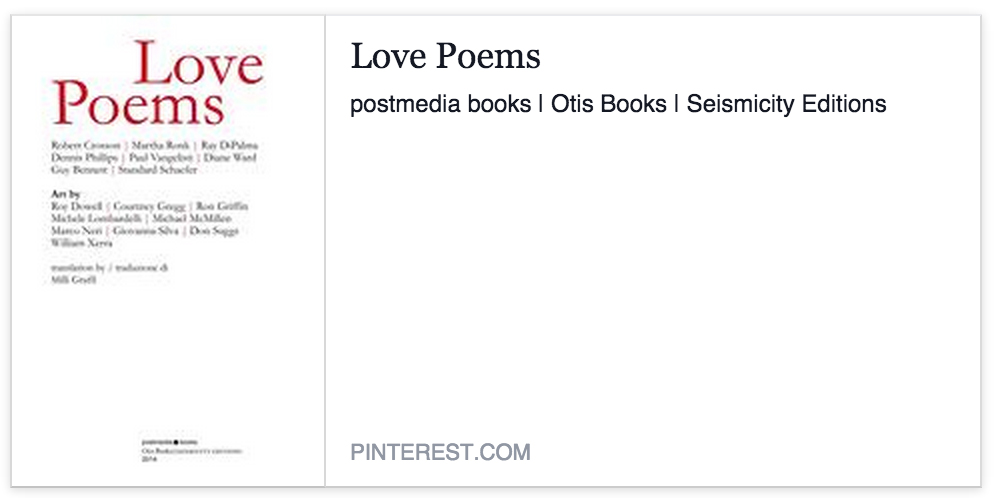
Task: Open the Love Poems book cover thumbnail
Action: [x=168, y=251]
